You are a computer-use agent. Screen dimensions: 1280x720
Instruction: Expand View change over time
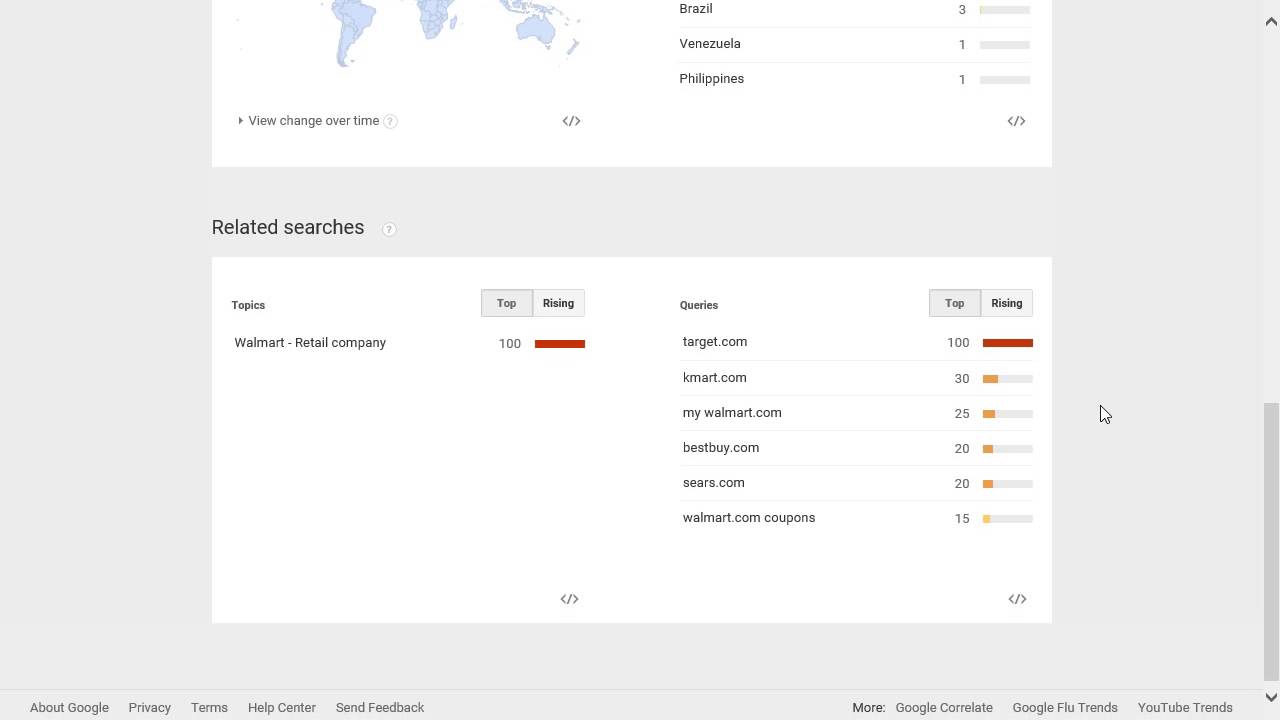pos(313,121)
